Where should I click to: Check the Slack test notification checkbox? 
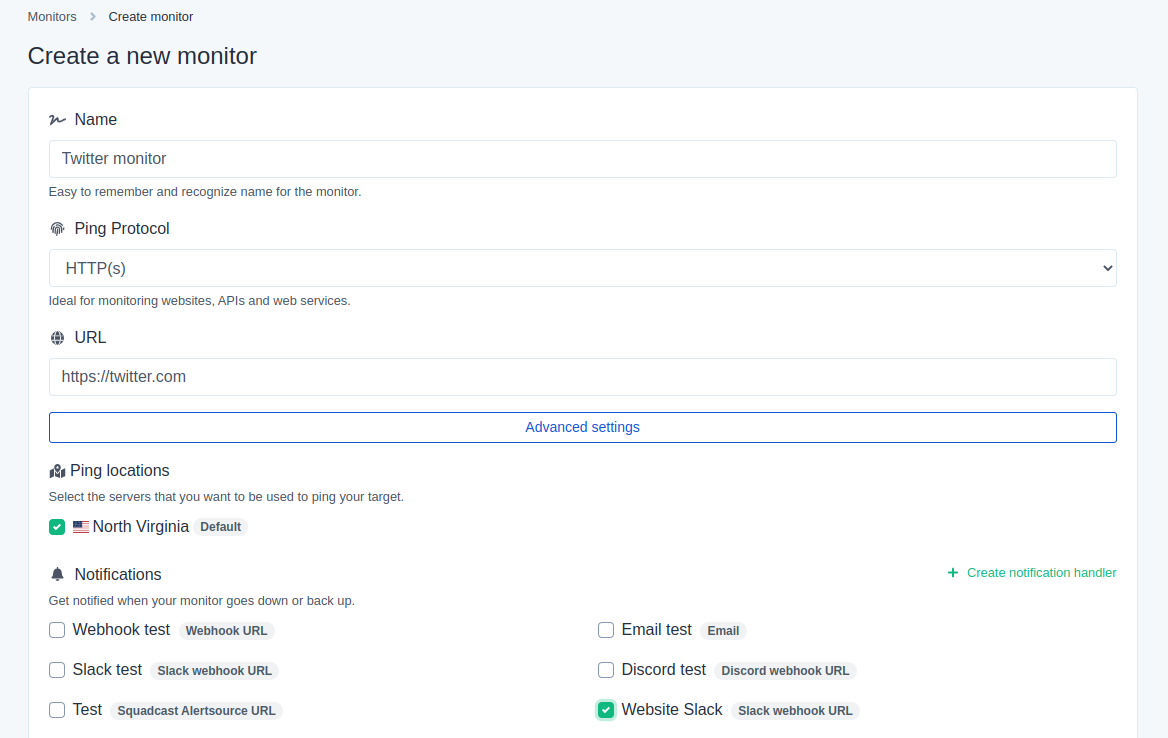click(x=57, y=670)
